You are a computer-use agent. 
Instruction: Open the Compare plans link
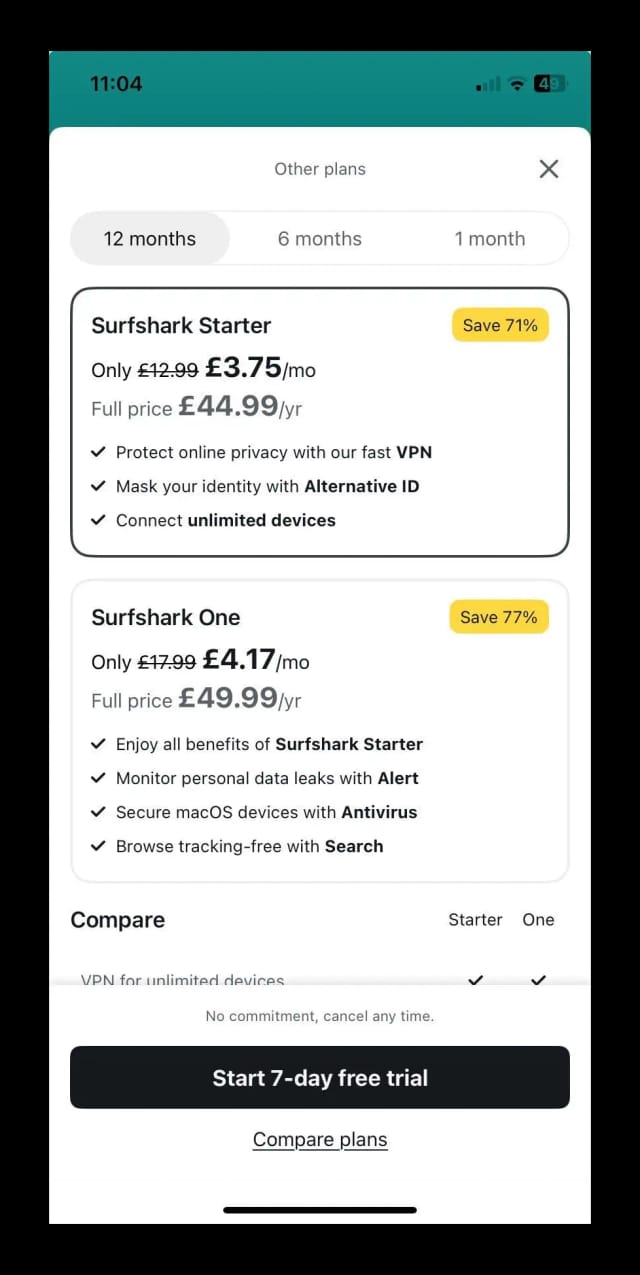point(320,1139)
